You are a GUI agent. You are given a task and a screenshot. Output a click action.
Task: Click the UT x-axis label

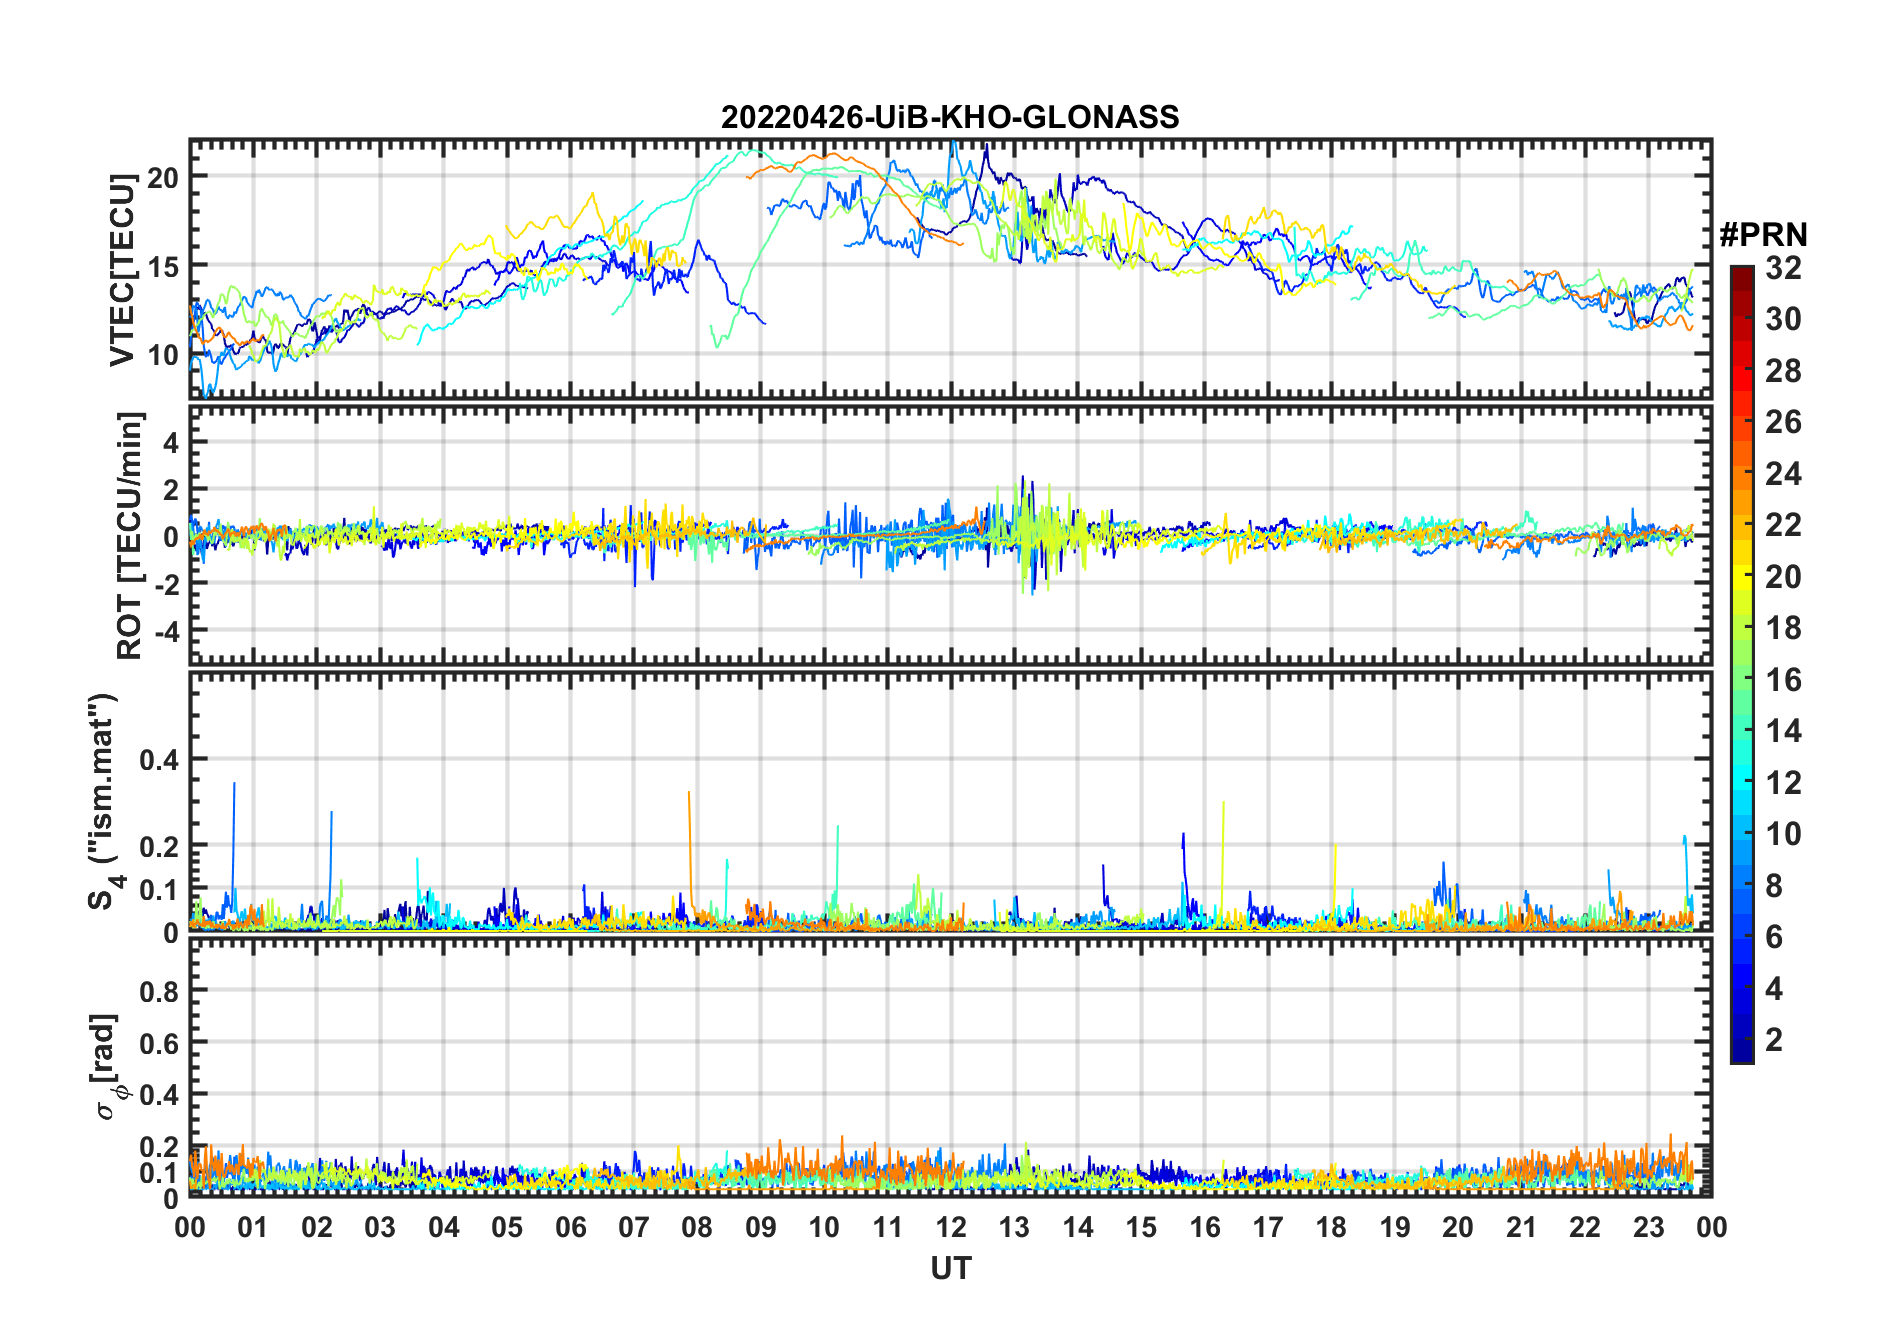pyautogui.click(x=950, y=1269)
